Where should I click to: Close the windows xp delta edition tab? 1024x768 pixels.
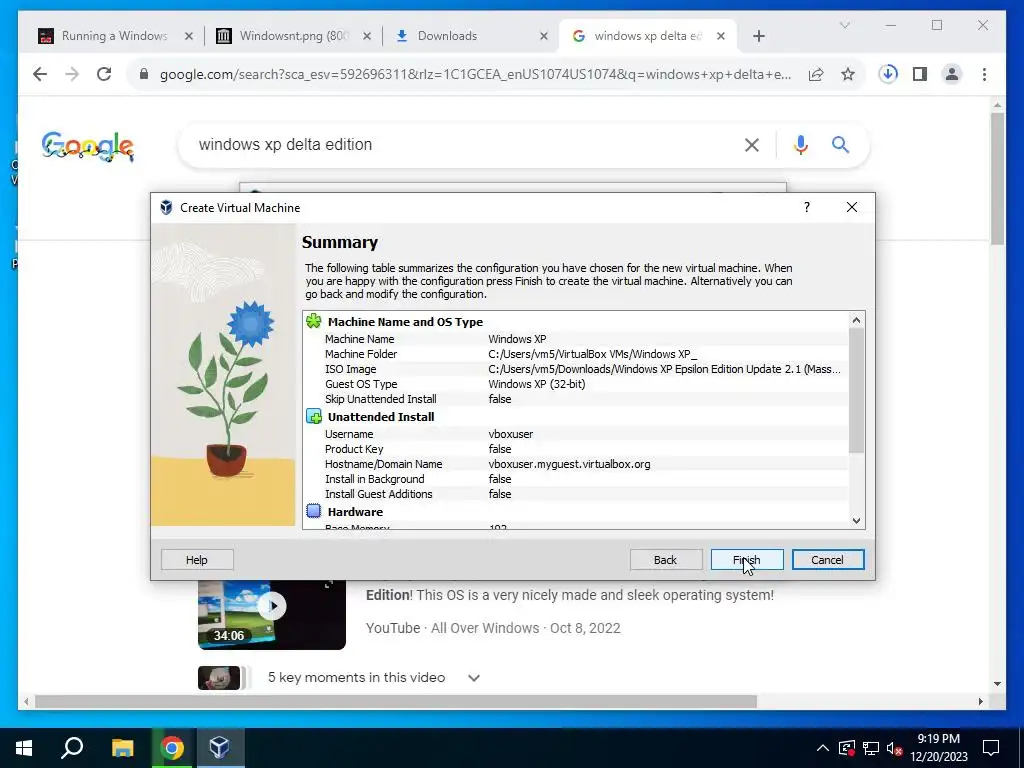pyautogui.click(x=721, y=36)
